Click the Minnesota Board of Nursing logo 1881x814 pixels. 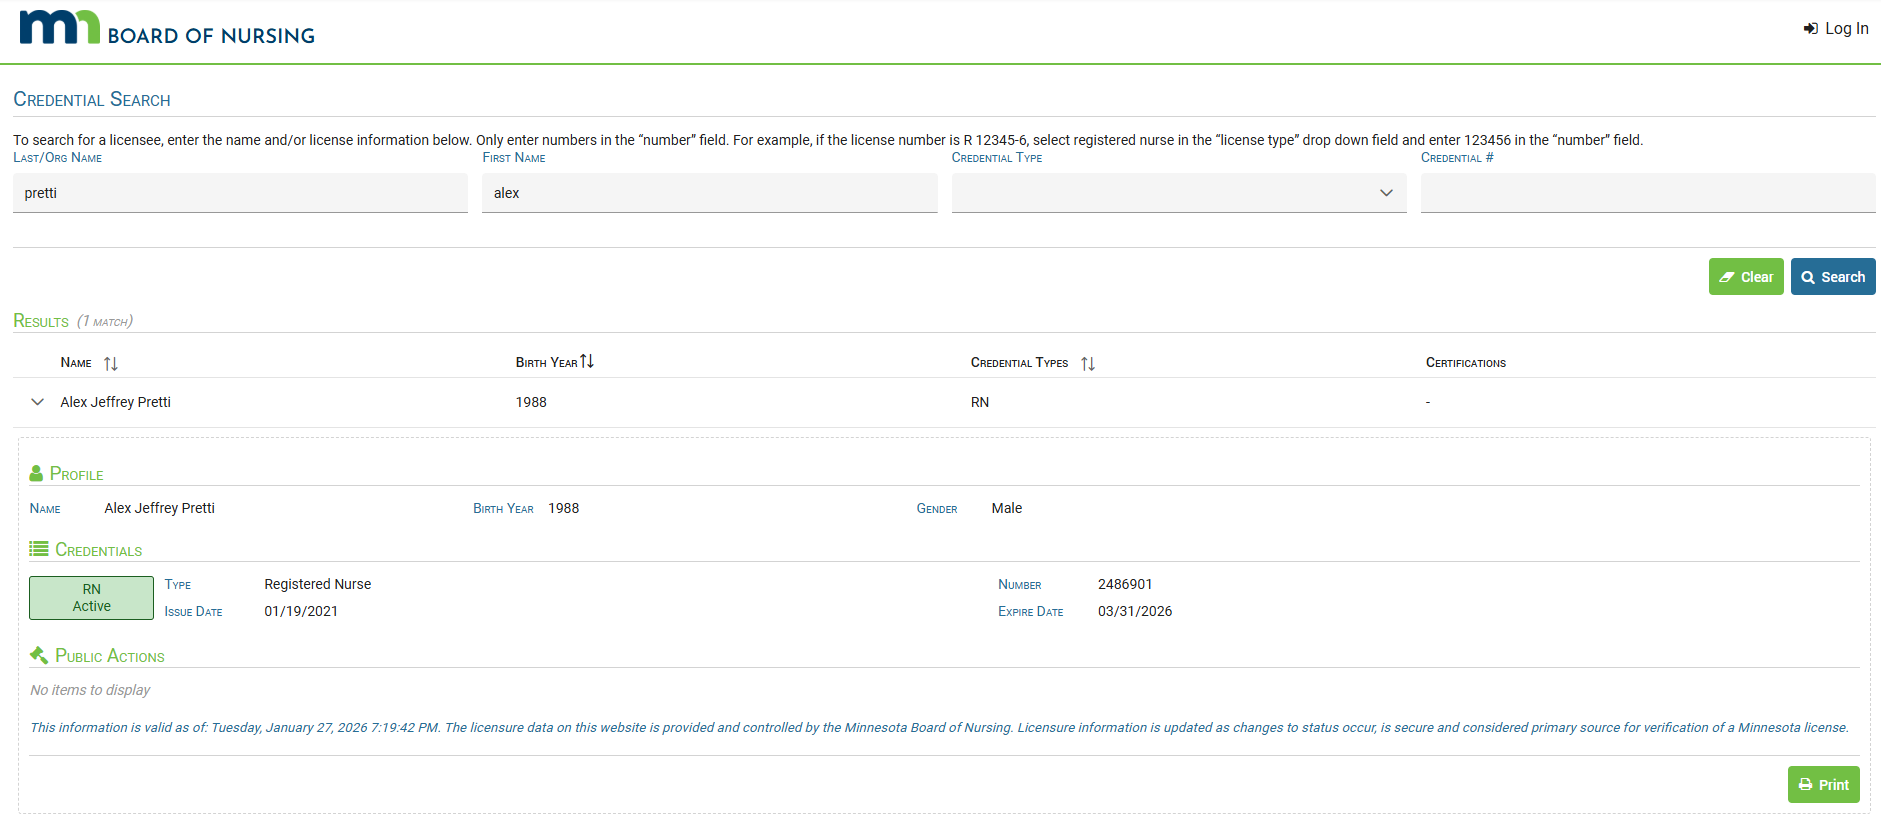(166, 29)
